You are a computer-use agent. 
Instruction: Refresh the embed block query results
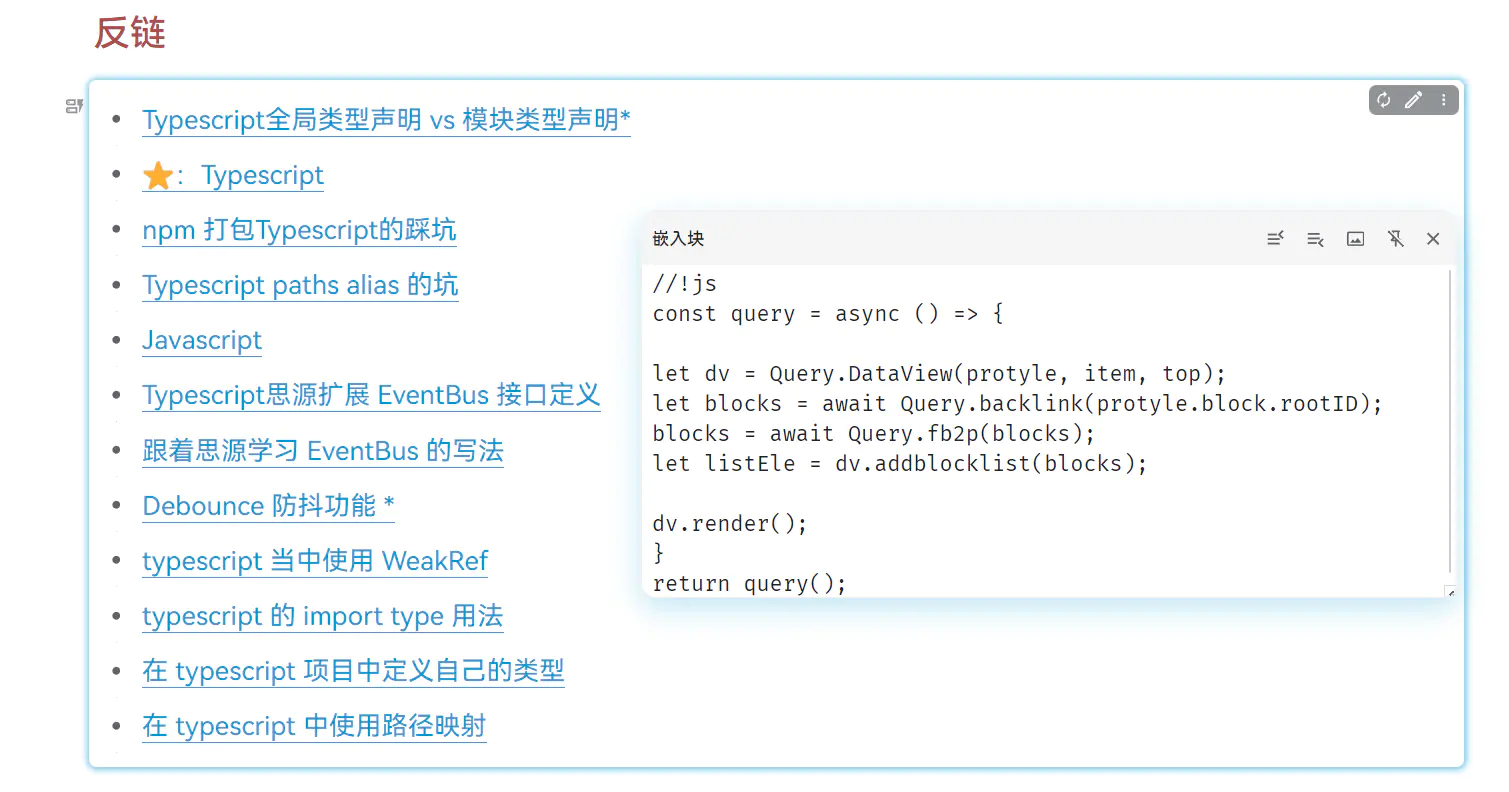(x=1384, y=100)
